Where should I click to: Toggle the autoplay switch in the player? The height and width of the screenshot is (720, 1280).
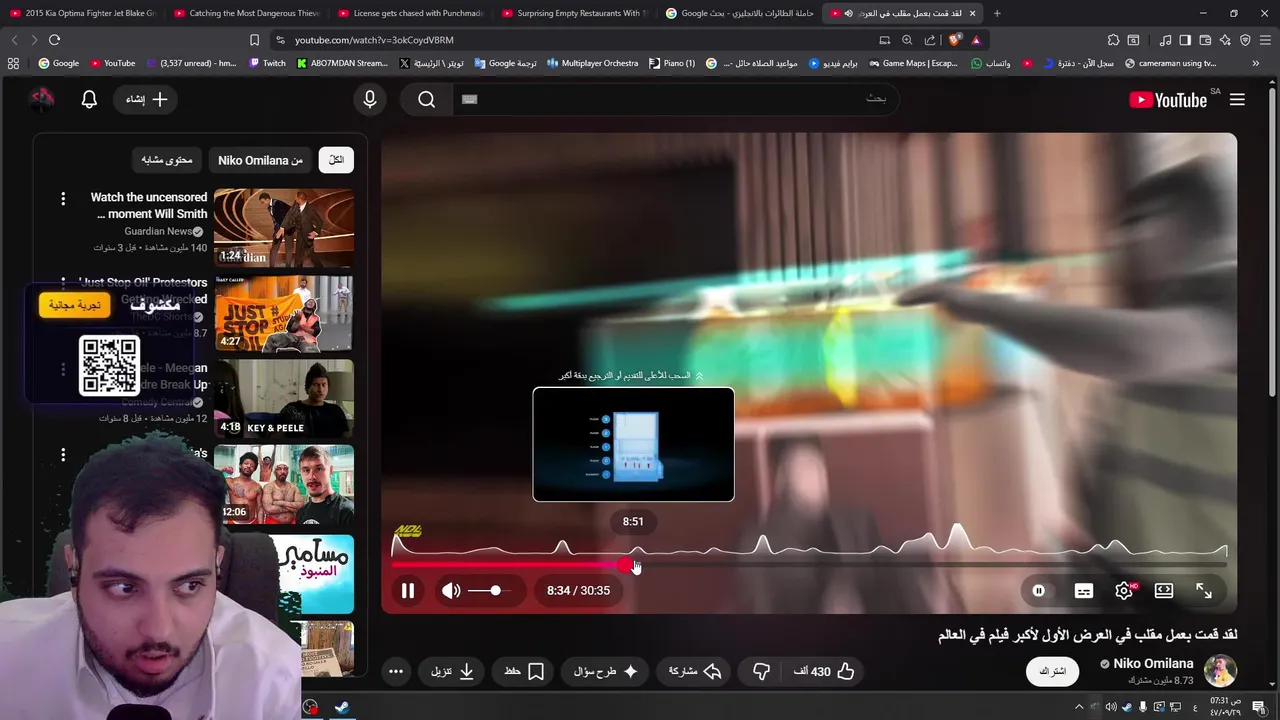point(1039,591)
